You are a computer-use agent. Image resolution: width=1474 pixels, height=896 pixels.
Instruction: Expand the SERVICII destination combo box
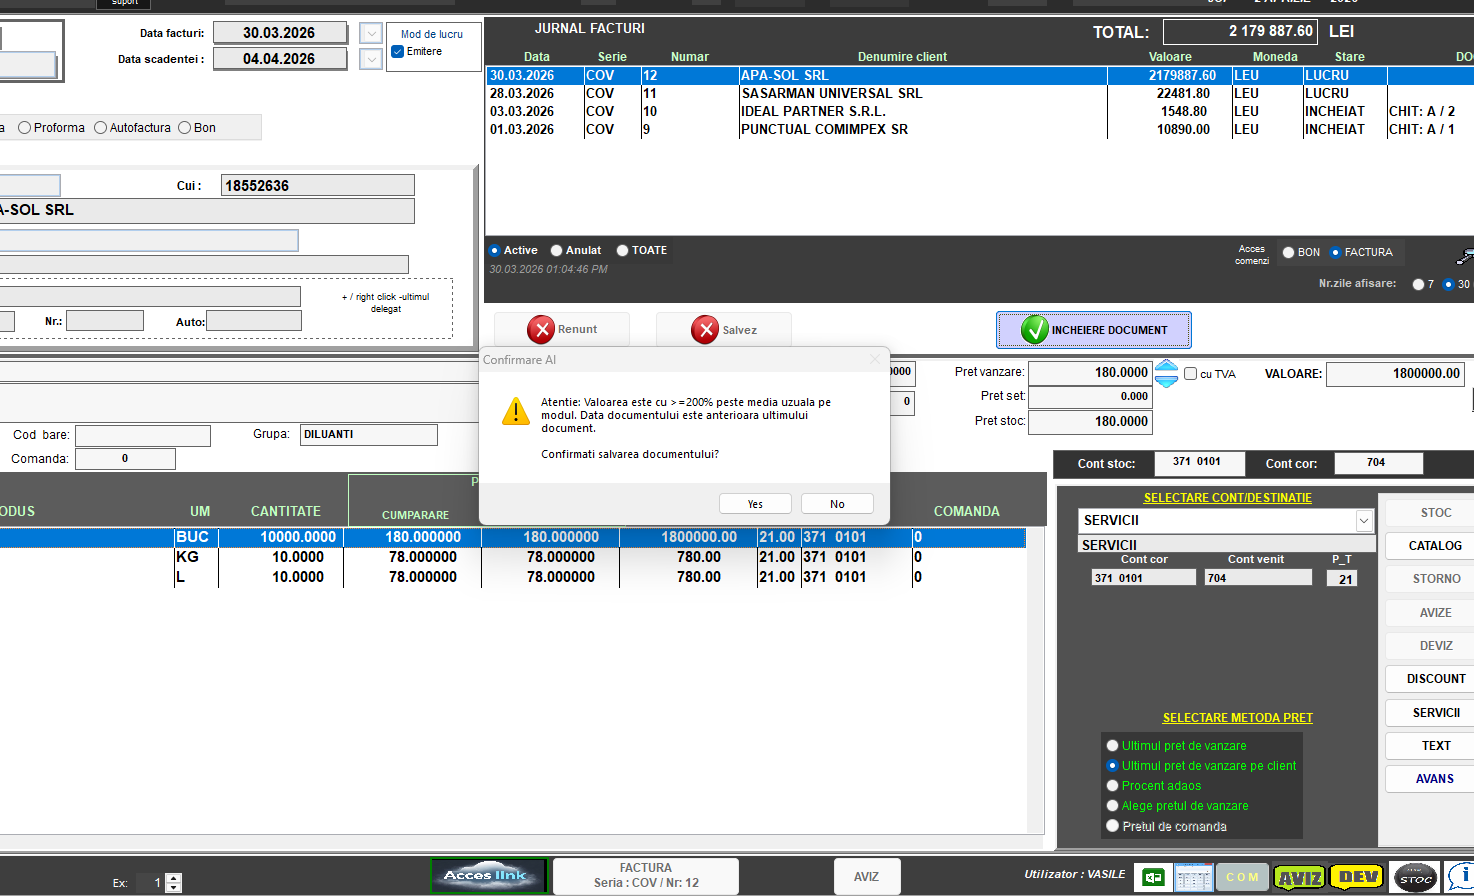[1363, 521]
